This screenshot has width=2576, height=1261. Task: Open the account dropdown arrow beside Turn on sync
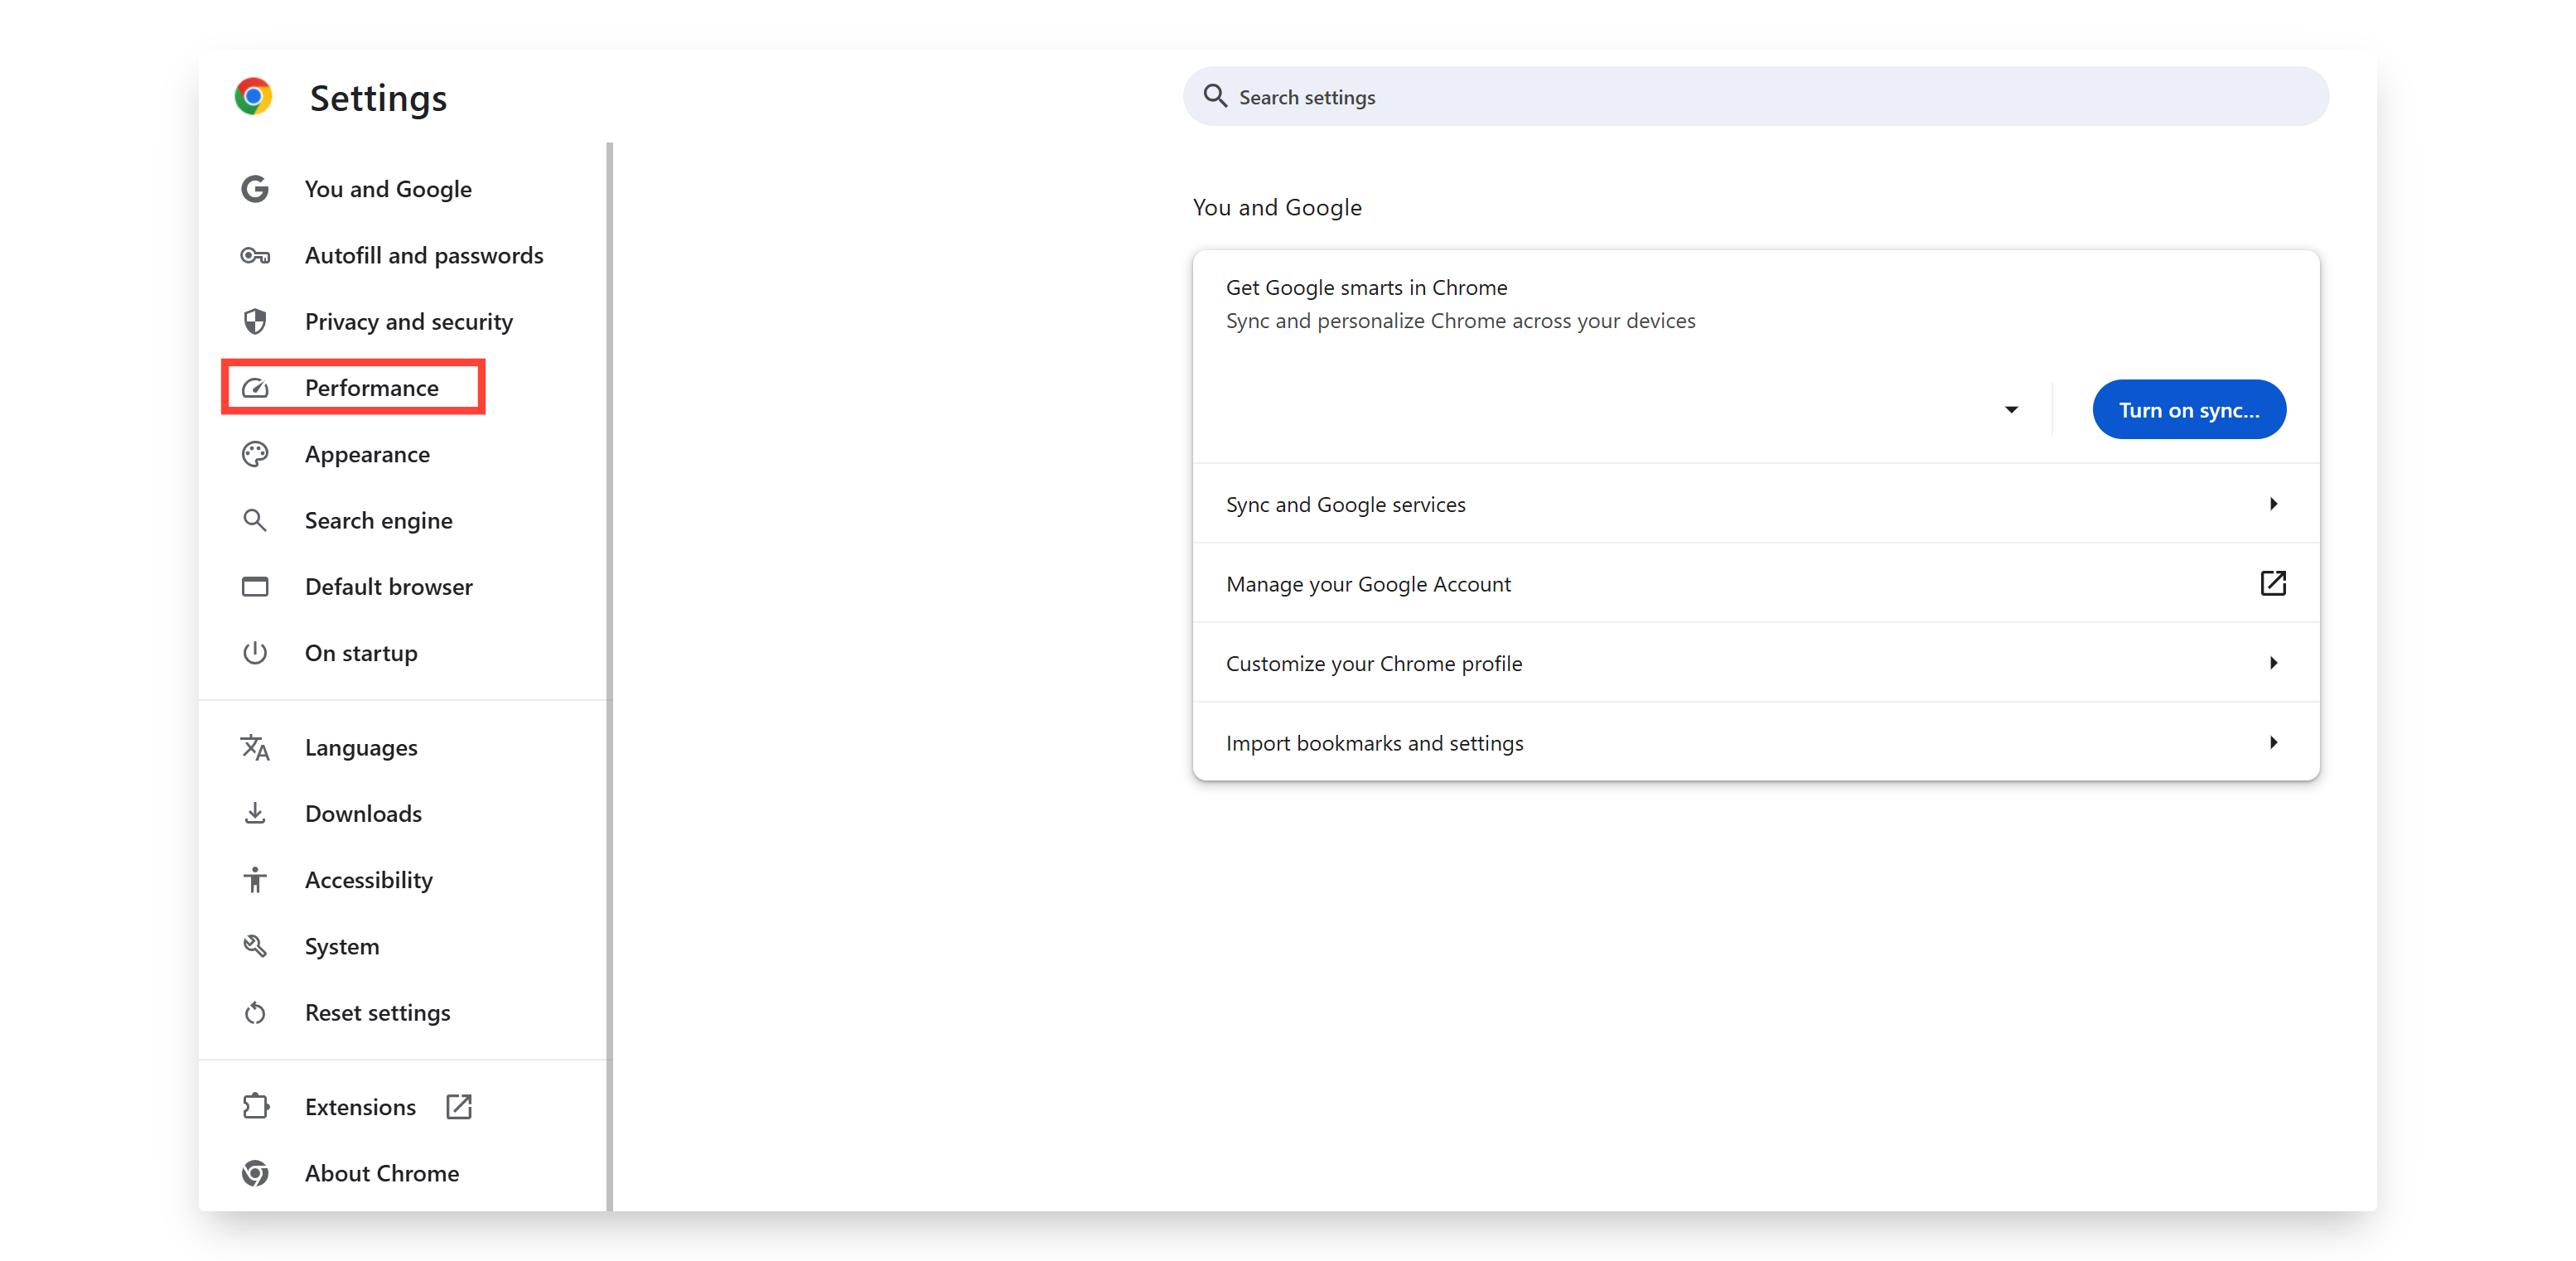pos(2011,410)
